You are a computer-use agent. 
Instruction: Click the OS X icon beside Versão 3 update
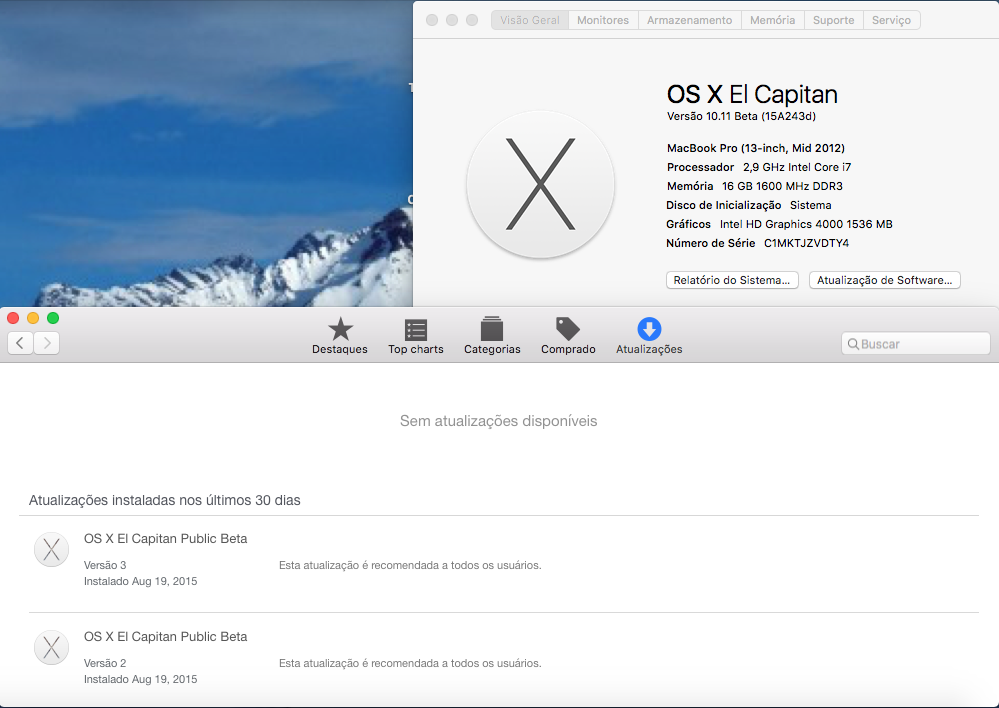click(52, 549)
